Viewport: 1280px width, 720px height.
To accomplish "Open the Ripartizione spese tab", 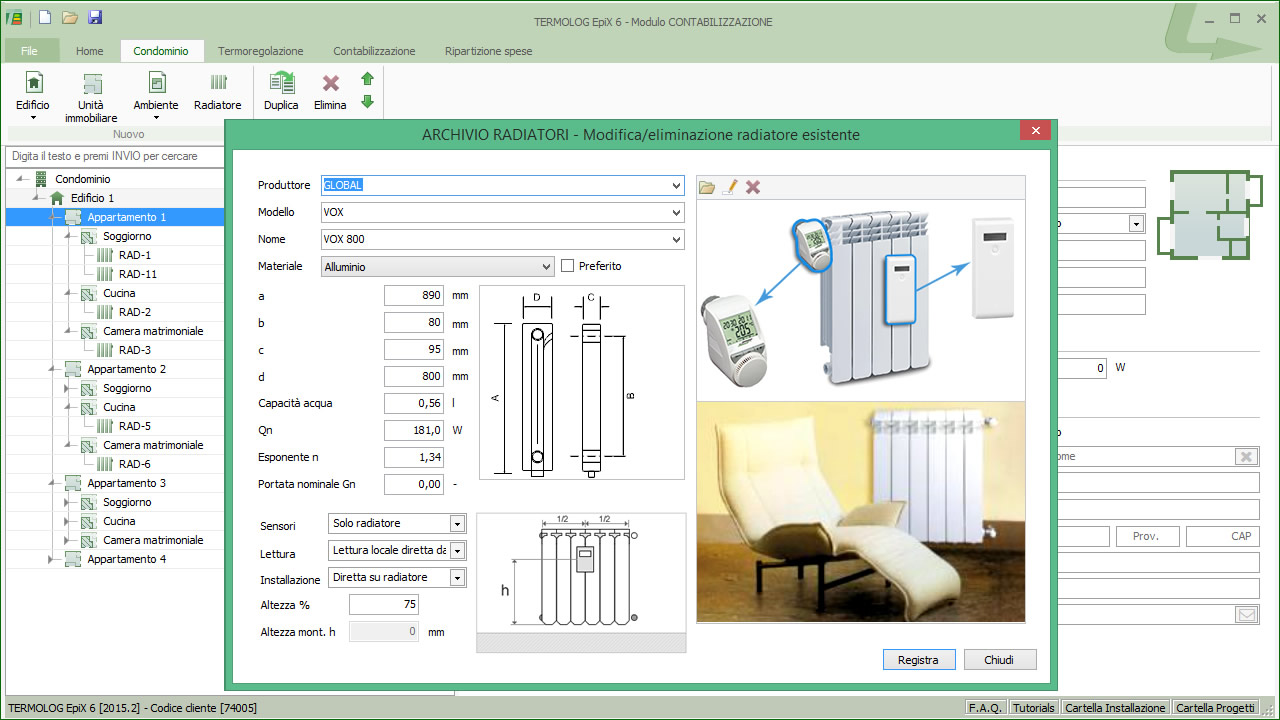I will 488,51.
